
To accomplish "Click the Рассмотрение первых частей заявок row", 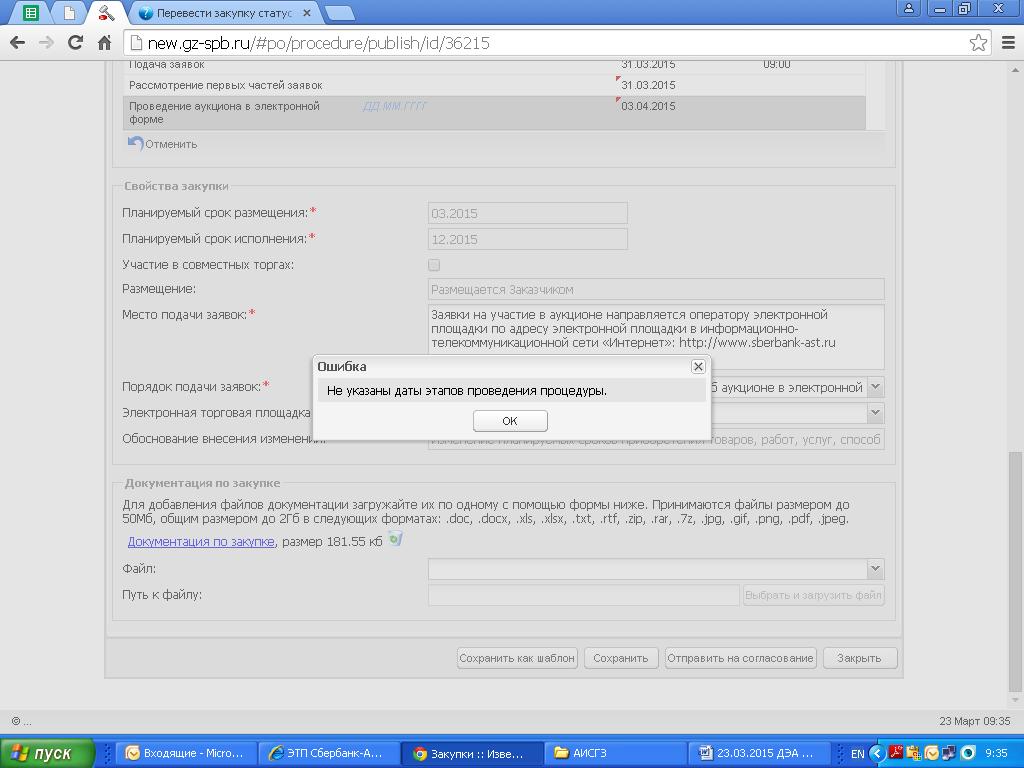I will [494, 86].
